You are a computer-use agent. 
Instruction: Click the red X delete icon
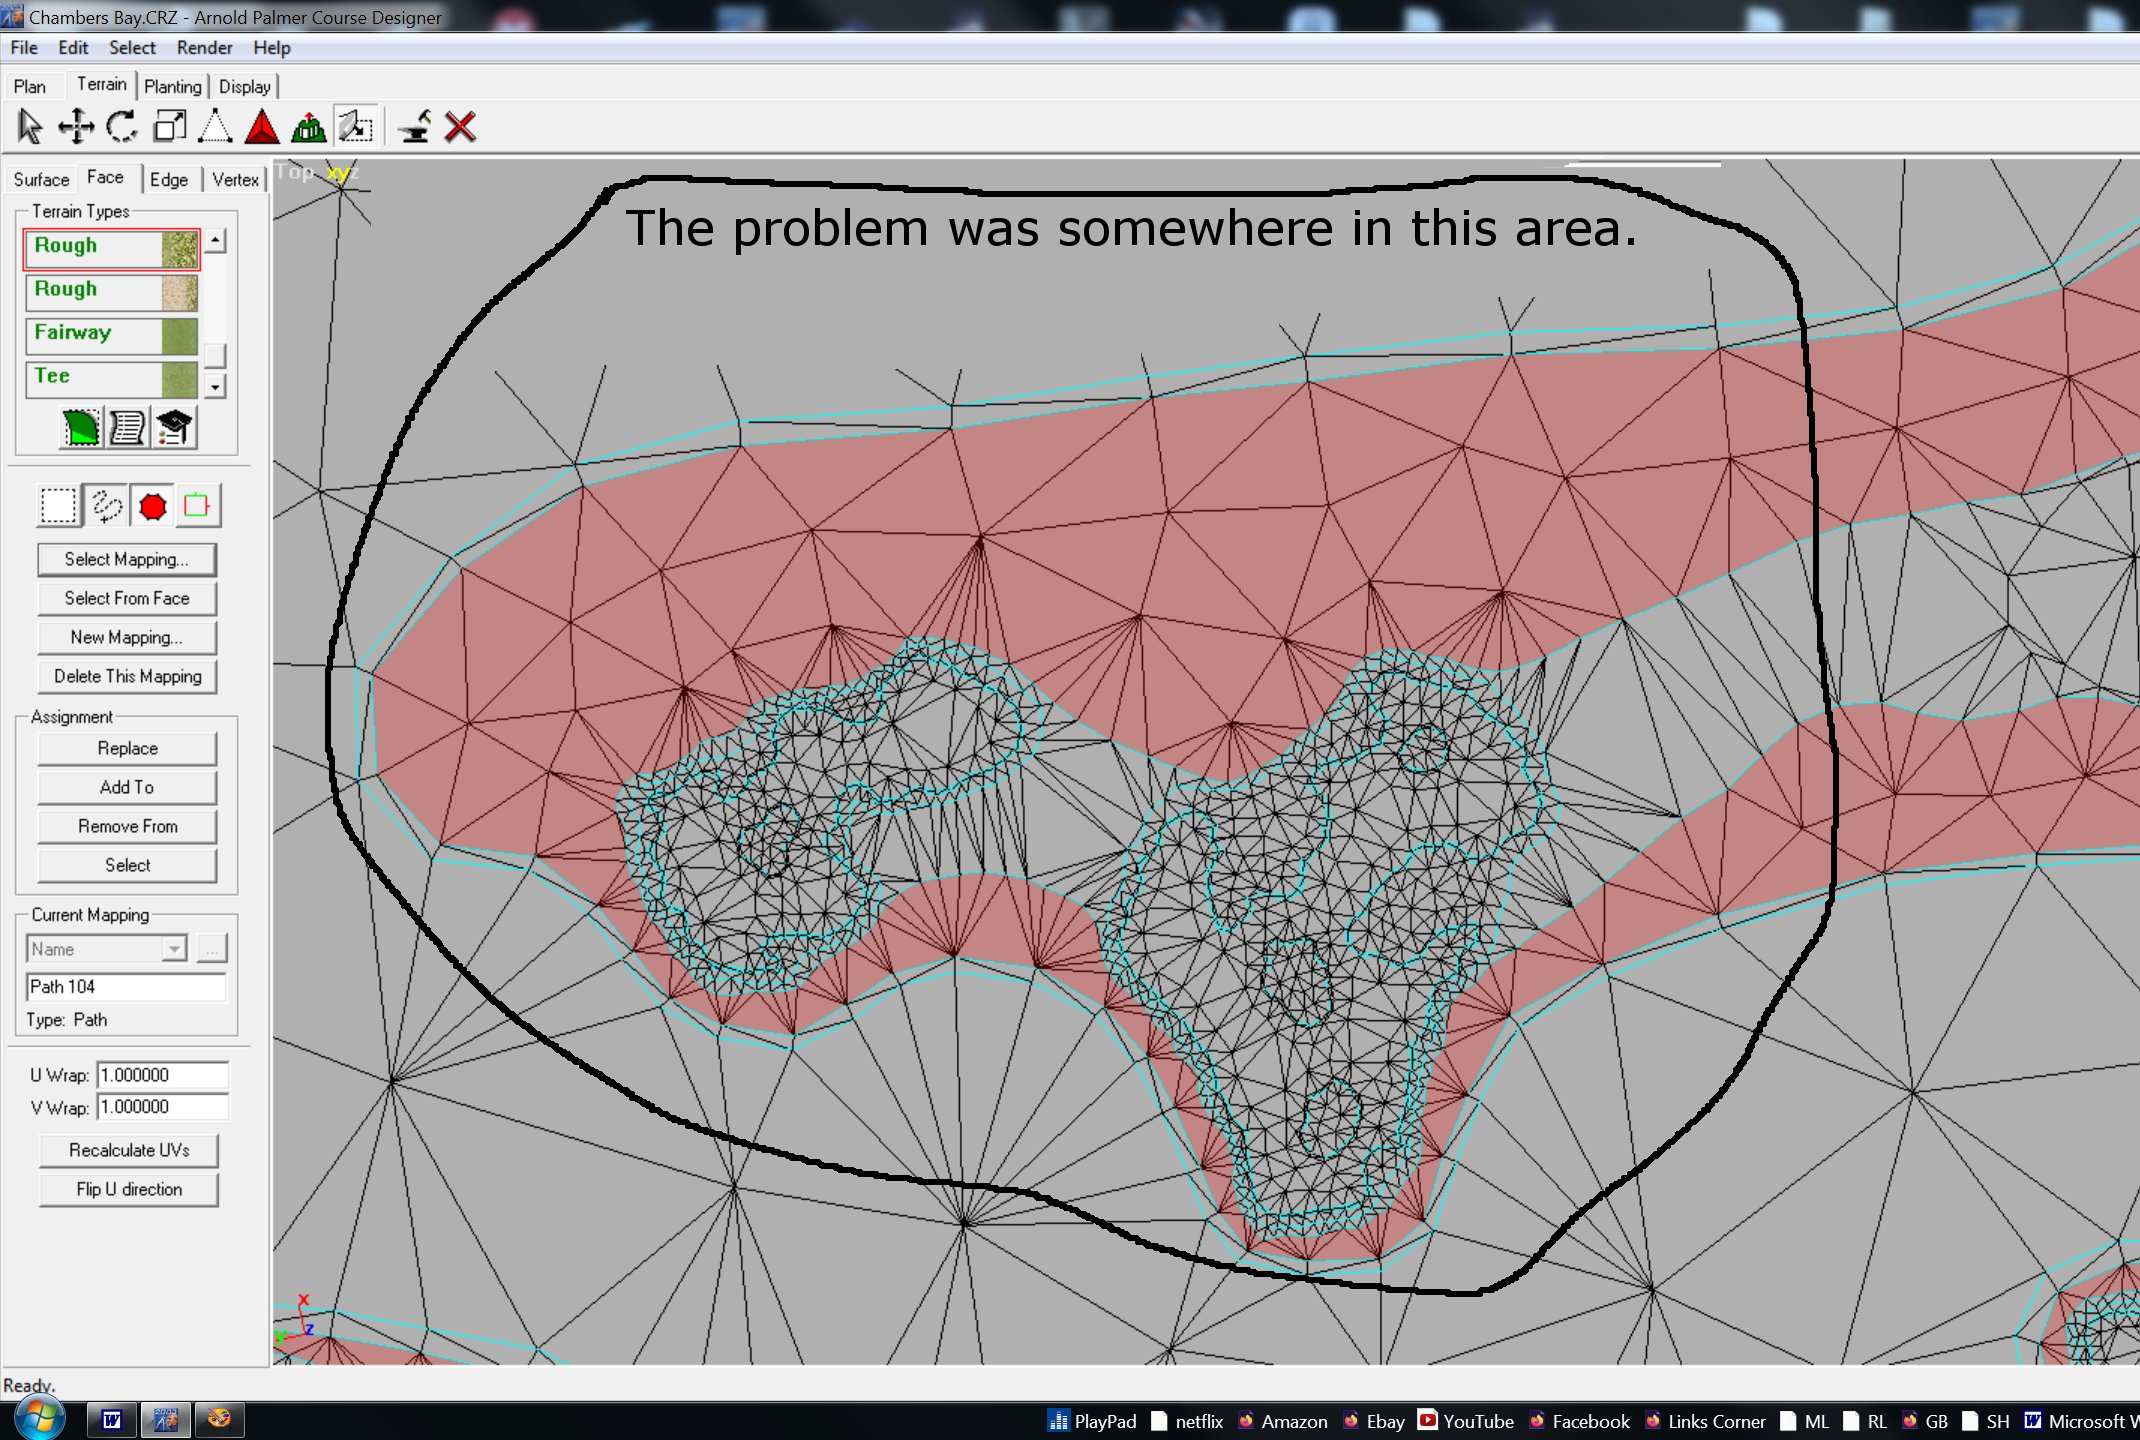point(460,127)
